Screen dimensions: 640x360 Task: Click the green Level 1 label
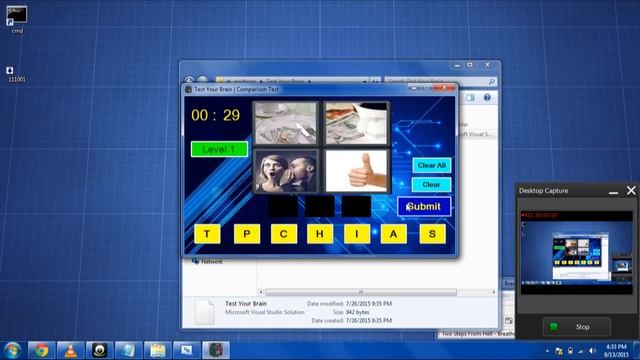pos(219,149)
